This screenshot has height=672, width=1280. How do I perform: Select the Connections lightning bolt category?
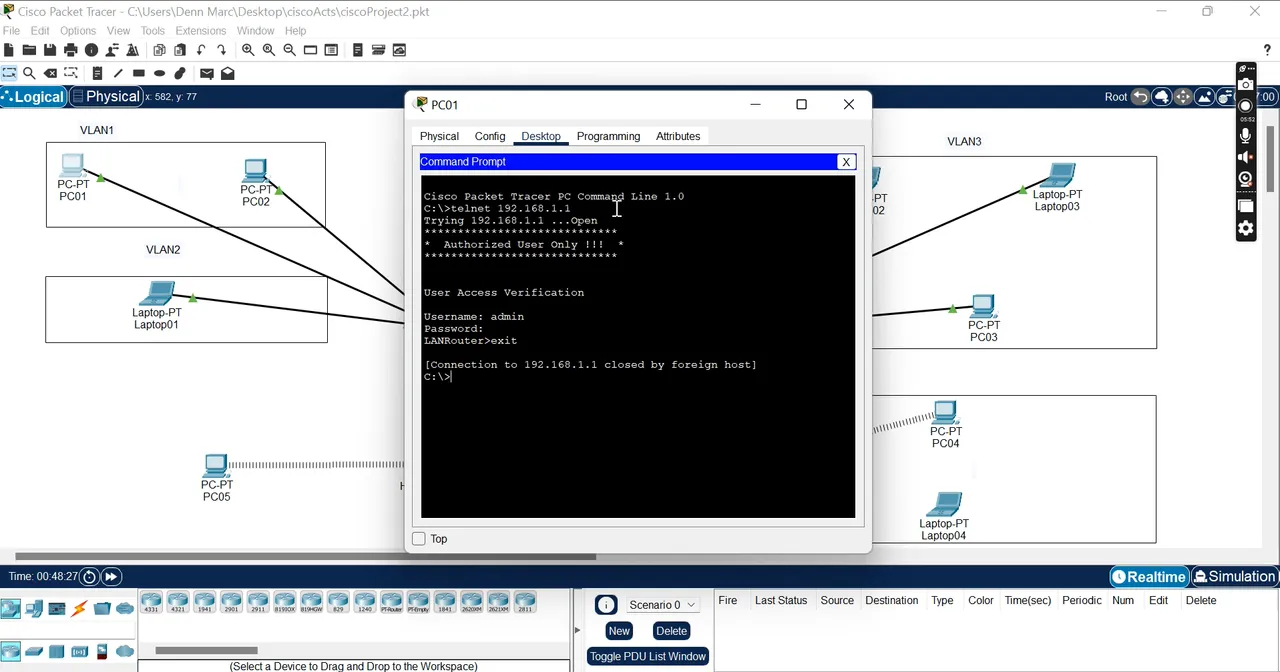[x=79, y=608]
